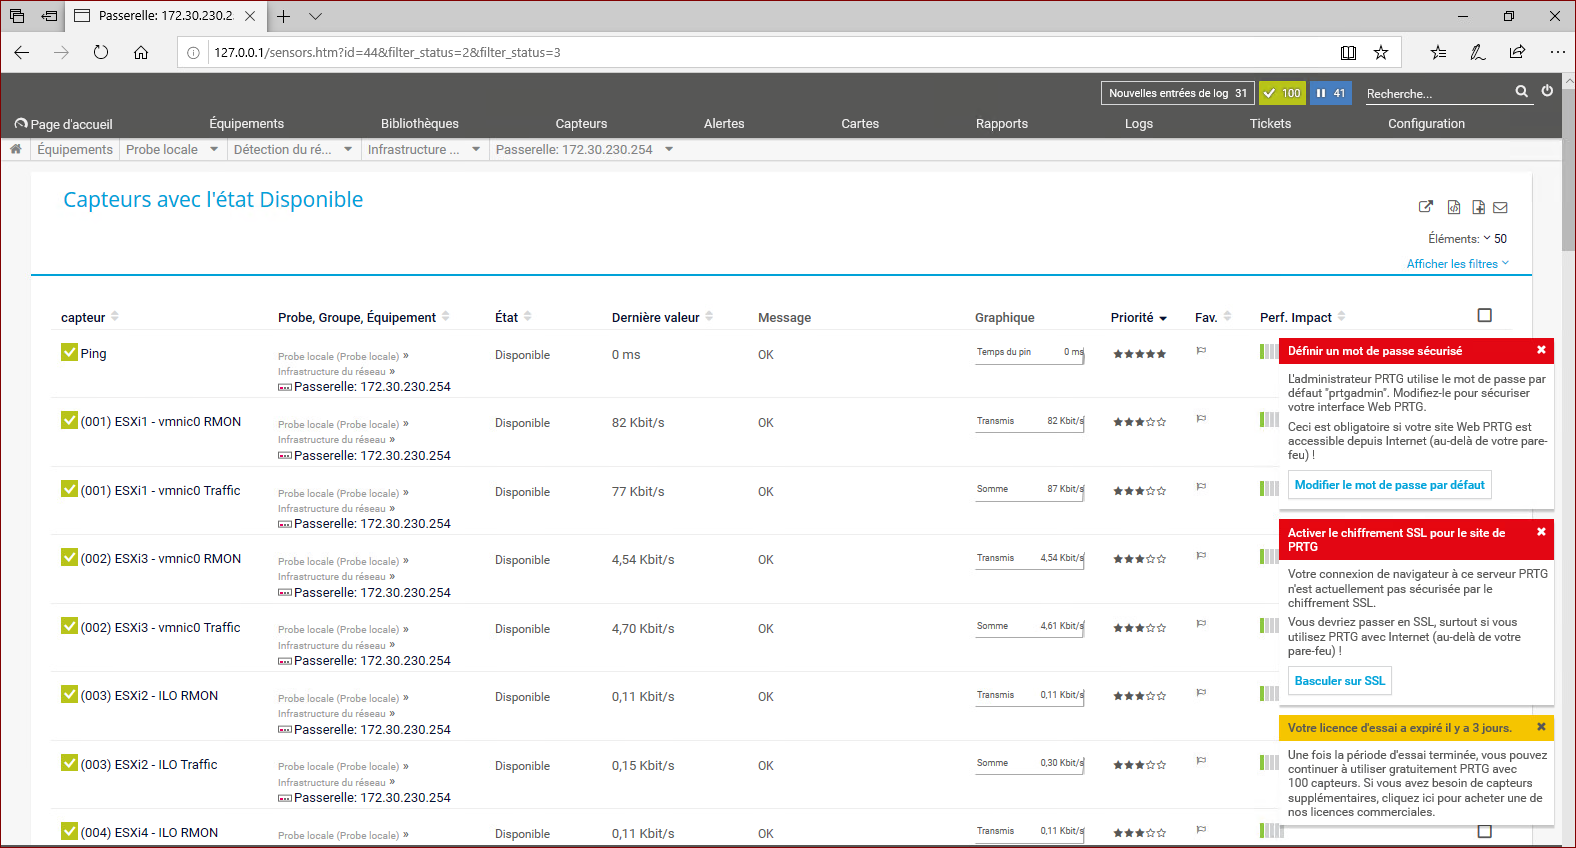Open the browser favorites hub icon

pyautogui.click(x=1438, y=52)
